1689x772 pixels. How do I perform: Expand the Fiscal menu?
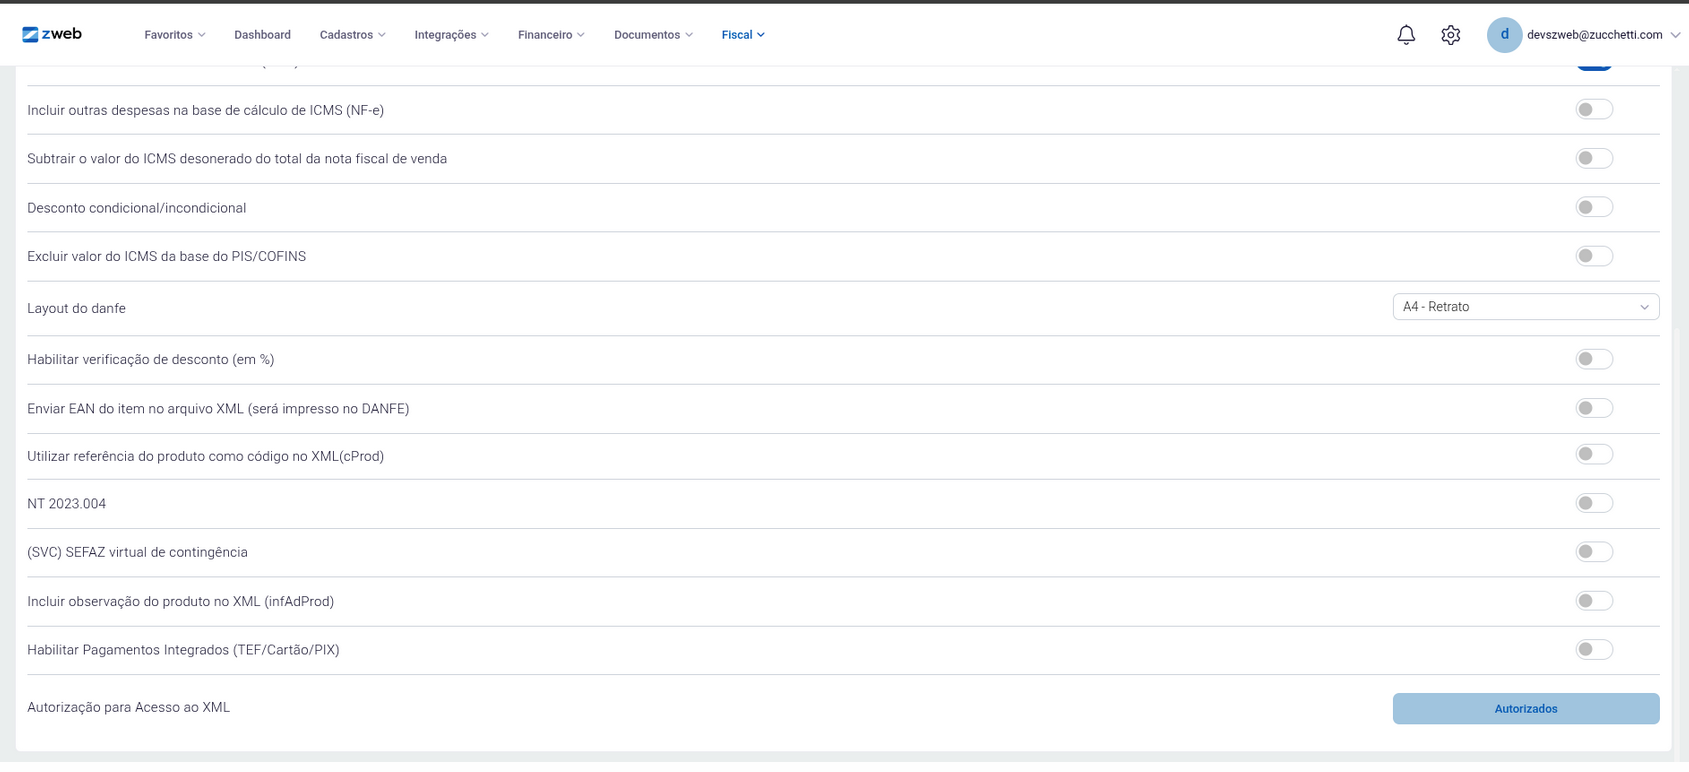(743, 35)
